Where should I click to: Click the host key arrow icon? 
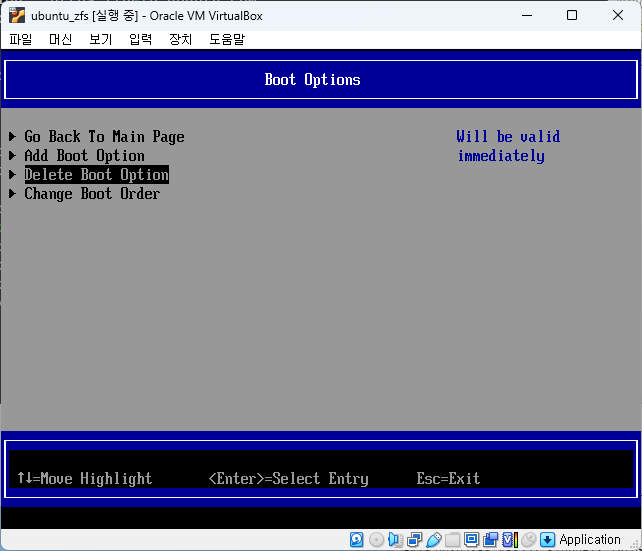click(x=547, y=539)
